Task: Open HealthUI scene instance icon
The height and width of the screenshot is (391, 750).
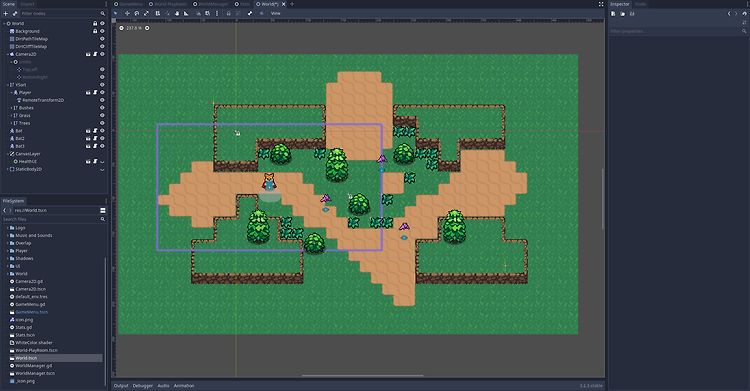Action: pos(88,161)
